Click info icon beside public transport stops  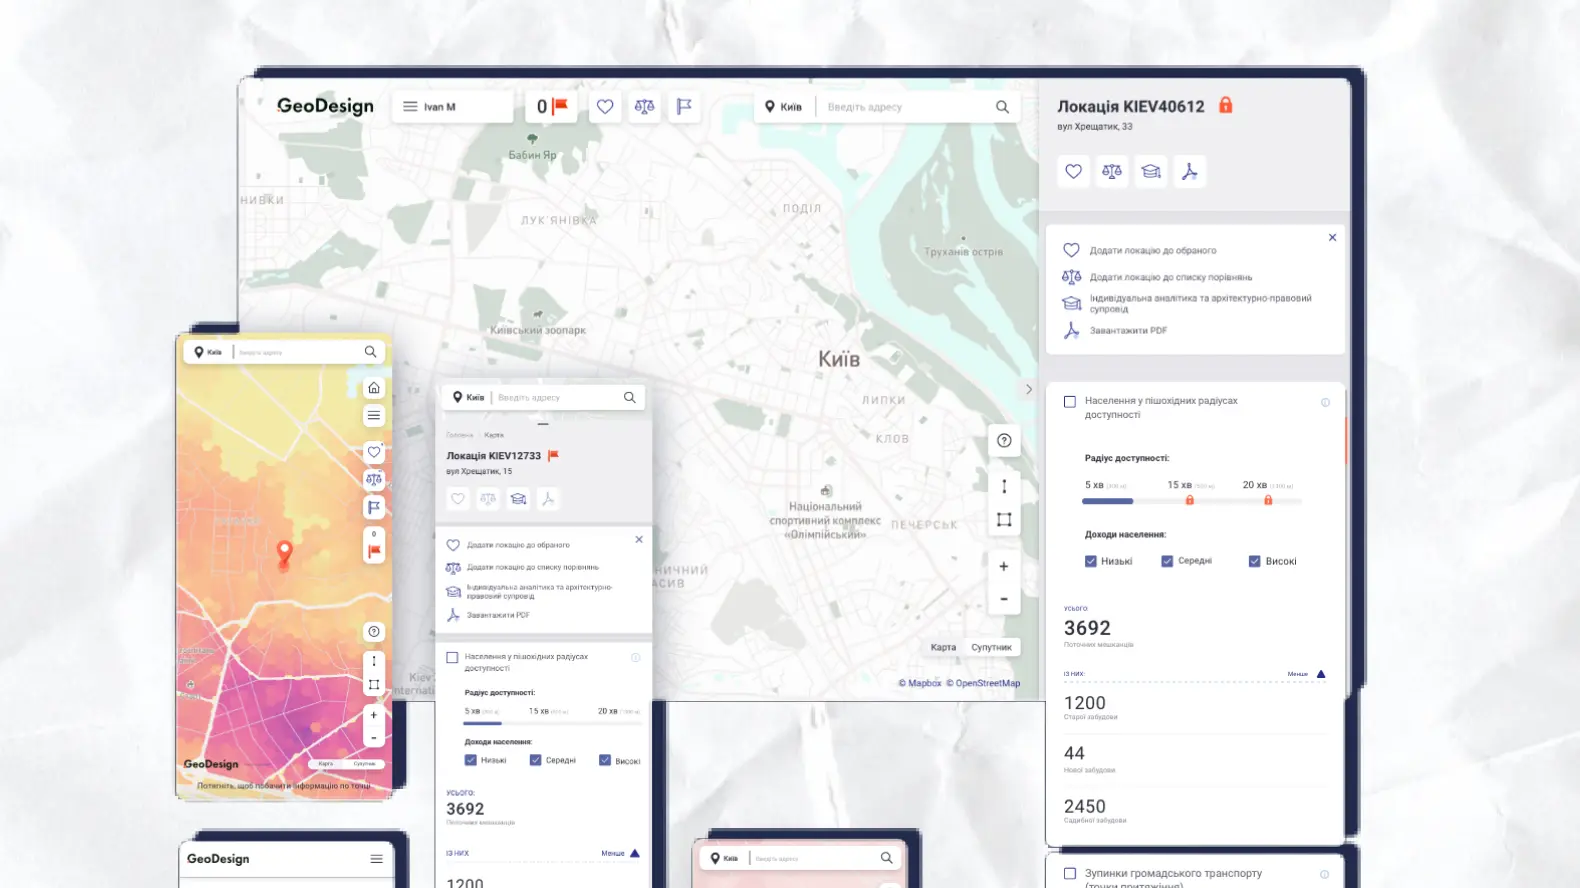pos(1325,874)
